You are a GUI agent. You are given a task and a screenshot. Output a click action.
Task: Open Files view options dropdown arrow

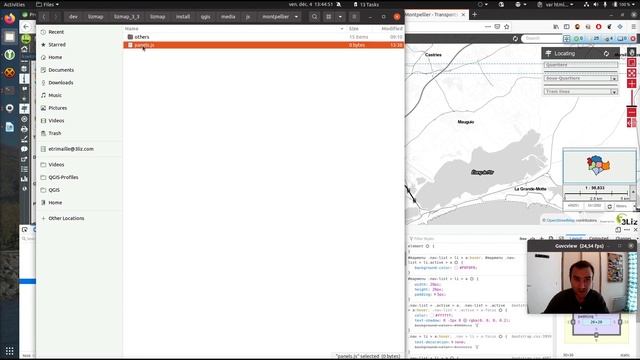[x=340, y=17]
